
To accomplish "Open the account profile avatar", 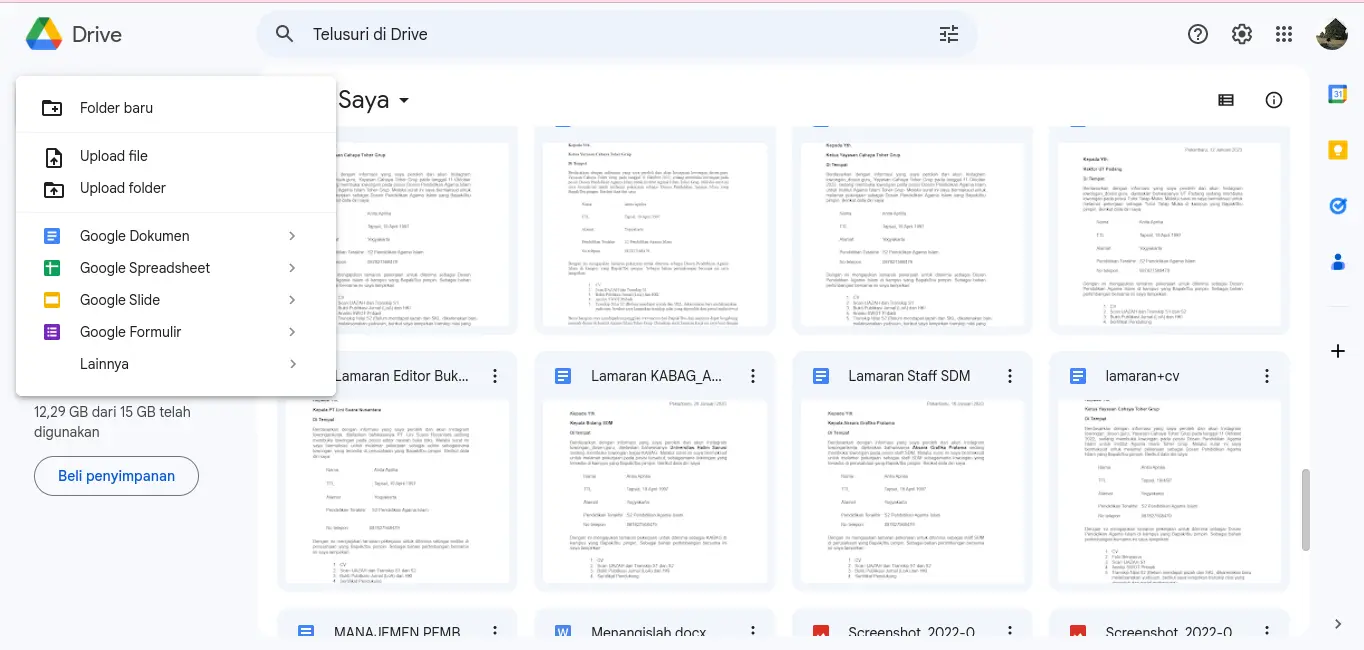I will [1332, 34].
